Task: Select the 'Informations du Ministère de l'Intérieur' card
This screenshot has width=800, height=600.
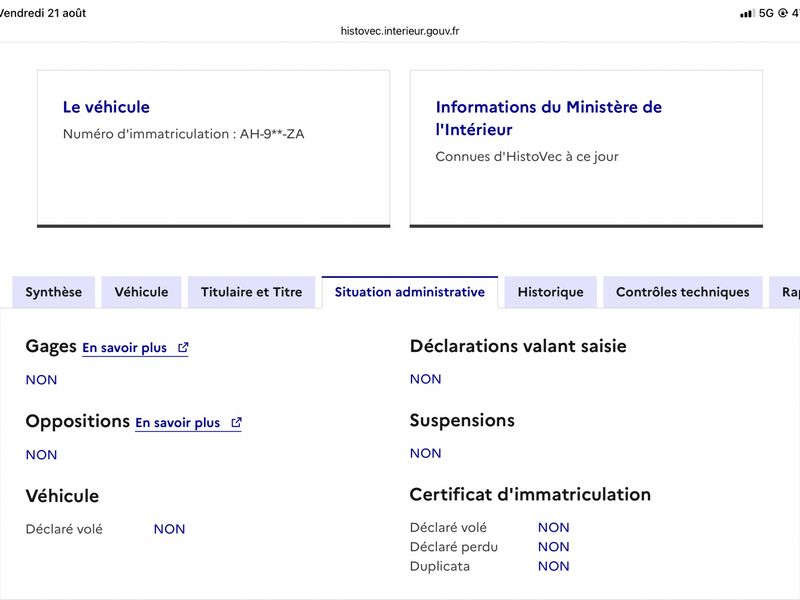Action: [x=586, y=148]
